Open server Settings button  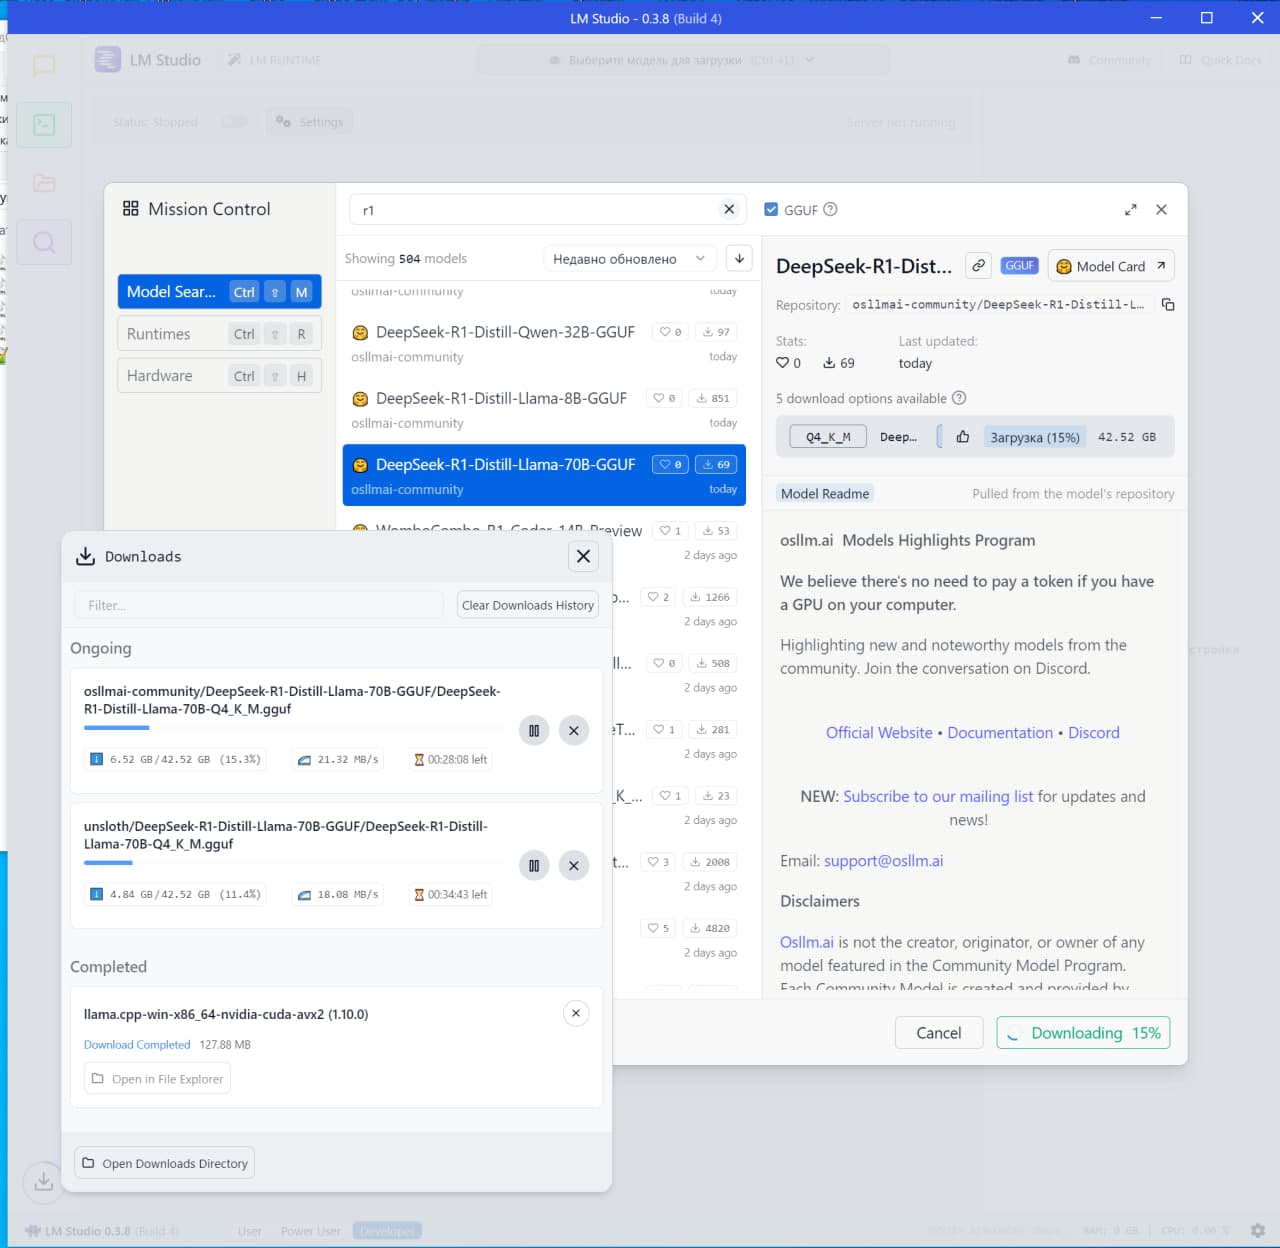pyautogui.click(x=310, y=122)
